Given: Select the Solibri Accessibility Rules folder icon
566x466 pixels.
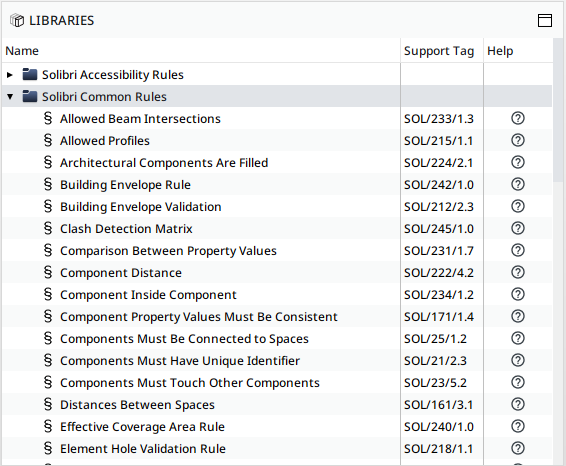Looking at the screenshot, I should [x=30, y=74].
